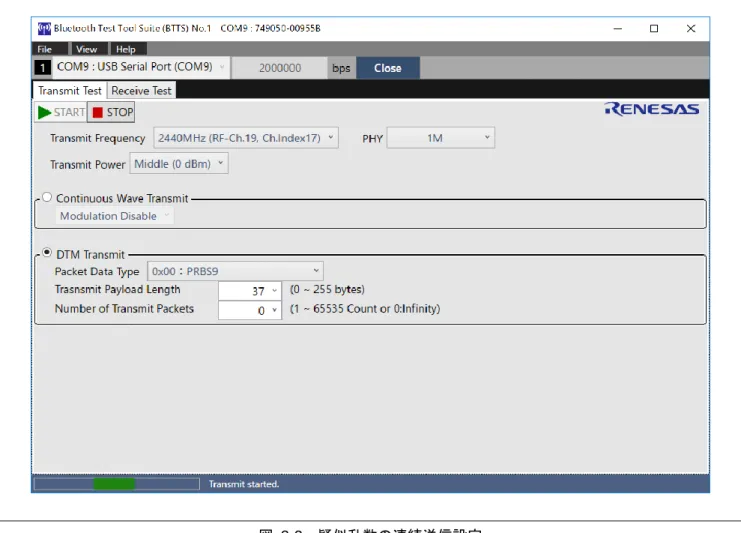The height and width of the screenshot is (533, 741).
Task: Open the Modulation Disable dropdown
Action: (115, 216)
